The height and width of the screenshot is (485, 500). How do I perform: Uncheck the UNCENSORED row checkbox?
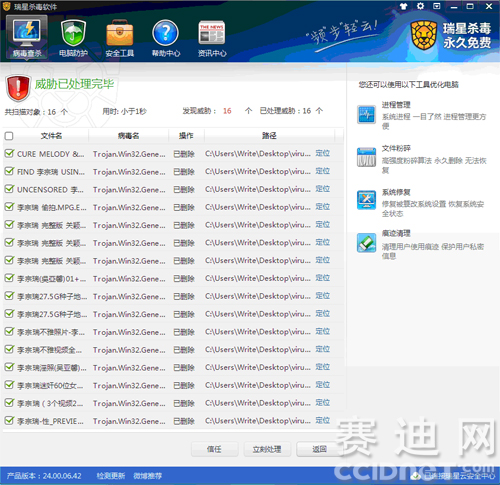pyautogui.click(x=9, y=189)
